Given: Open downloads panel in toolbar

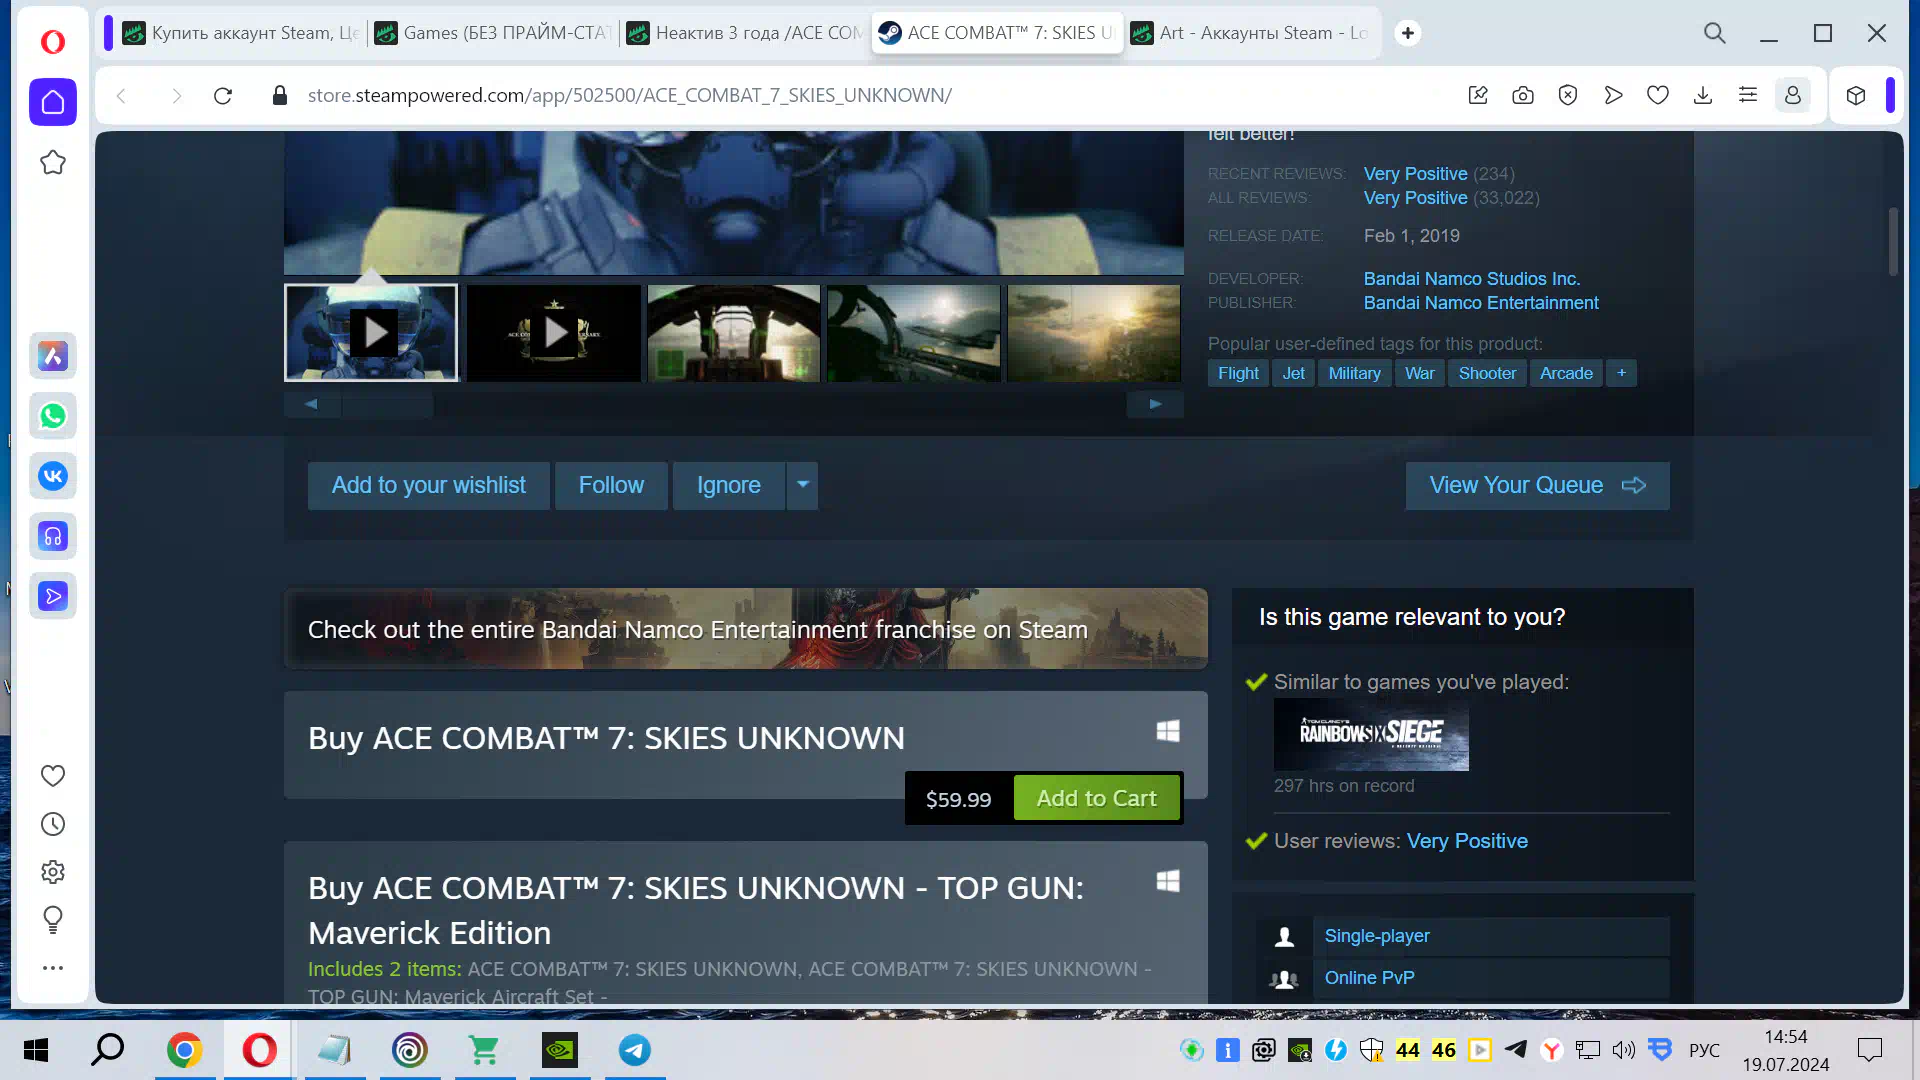Looking at the screenshot, I should pyautogui.click(x=1703, y=95).
